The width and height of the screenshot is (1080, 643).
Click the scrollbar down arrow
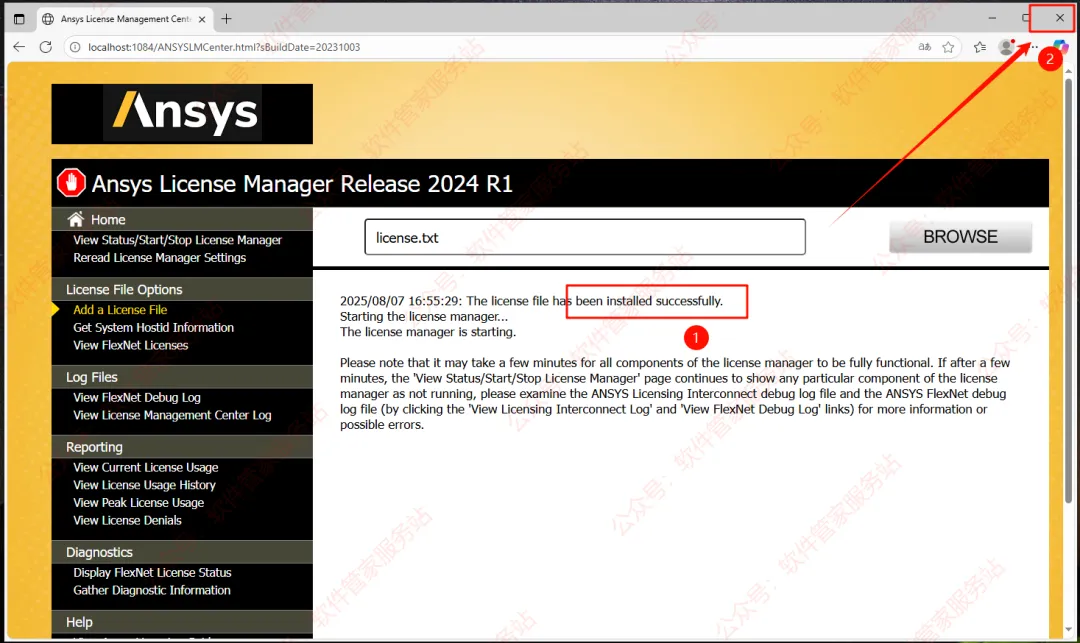(1068, 629)
